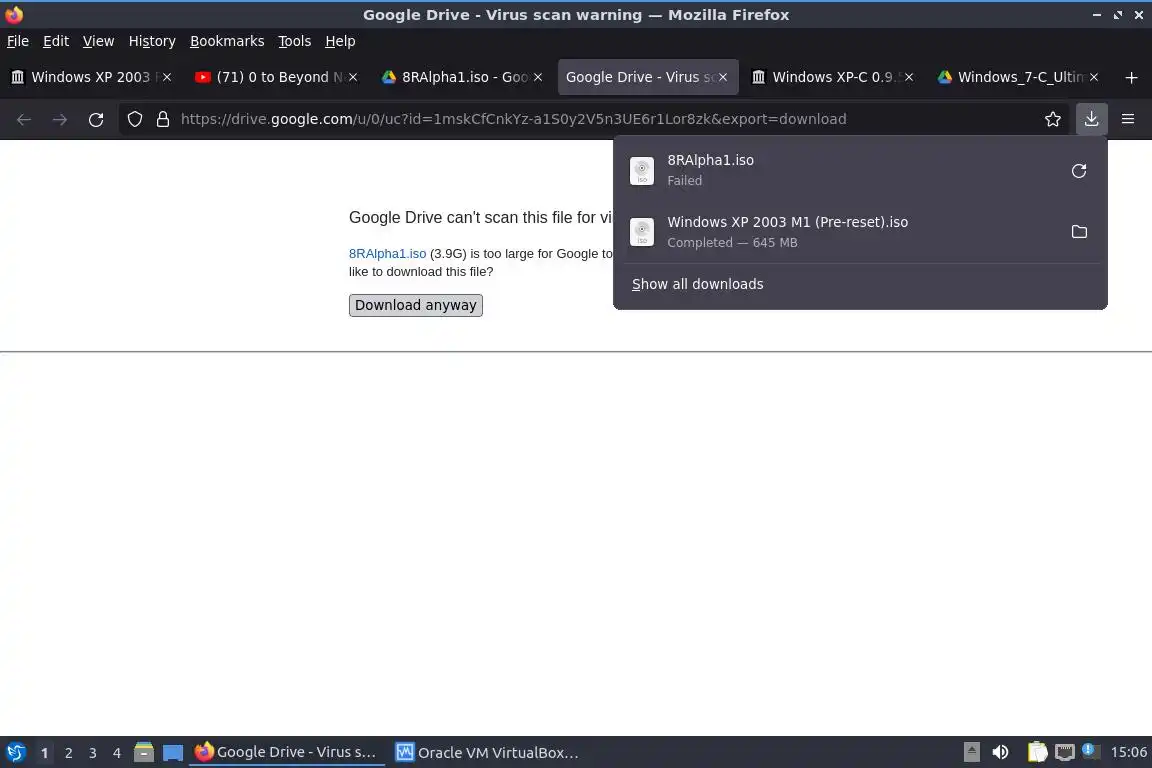Go forward one page
Viewport: 1152px width, 768px height.
click(60, 119)
